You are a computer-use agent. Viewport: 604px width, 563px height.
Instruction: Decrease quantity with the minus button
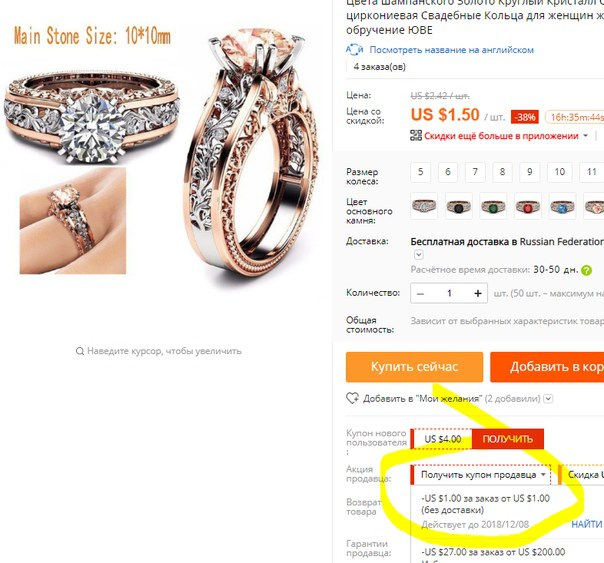420,294
